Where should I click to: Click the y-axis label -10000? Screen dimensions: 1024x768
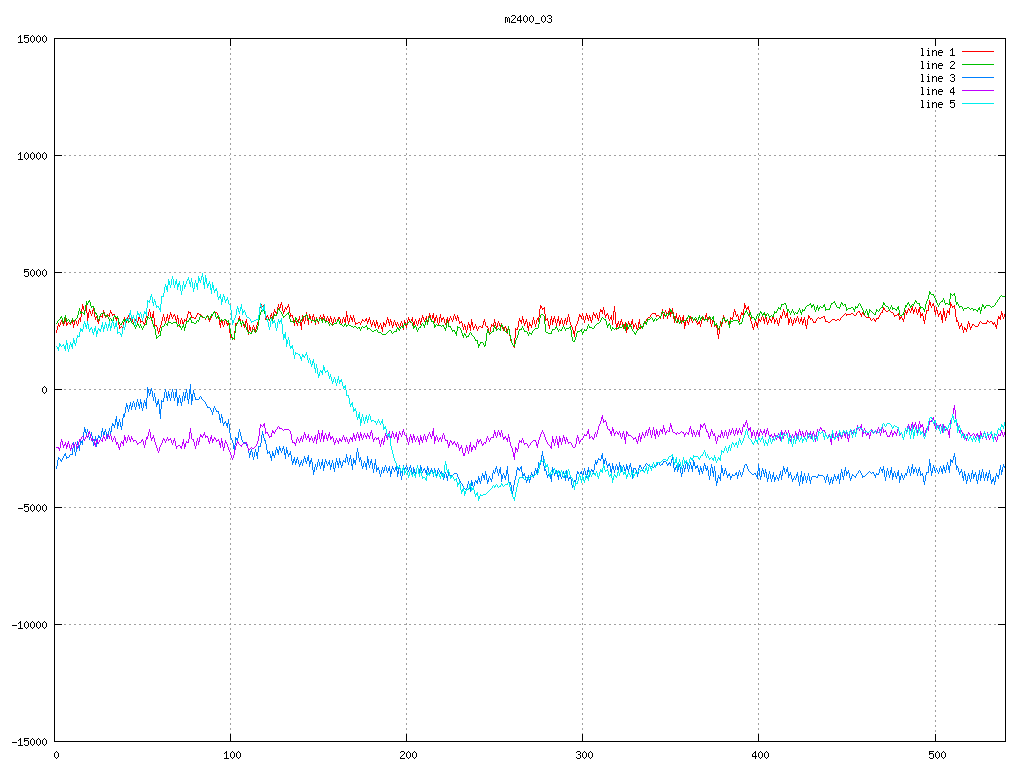point(29,625)
